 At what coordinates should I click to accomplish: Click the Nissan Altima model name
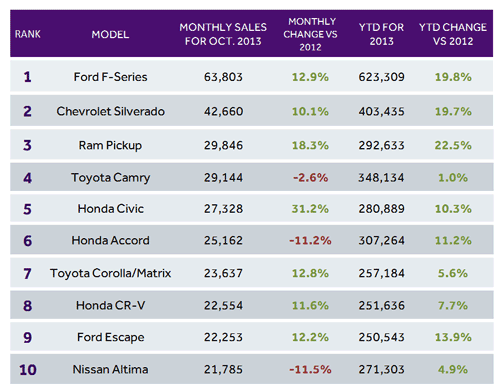click(110, 369)
